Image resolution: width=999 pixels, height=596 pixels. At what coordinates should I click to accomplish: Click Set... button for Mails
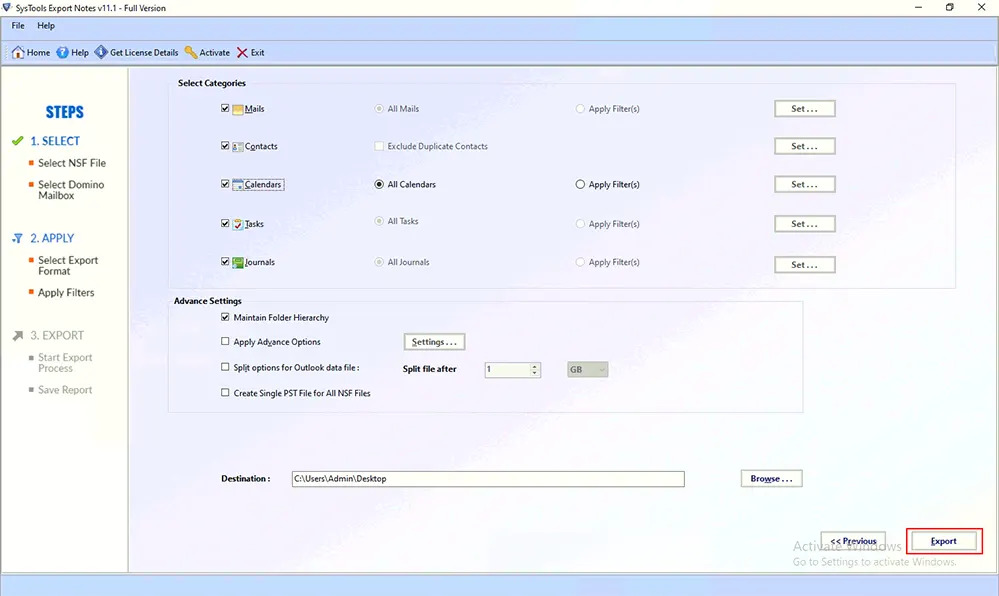tap(805, 109)
